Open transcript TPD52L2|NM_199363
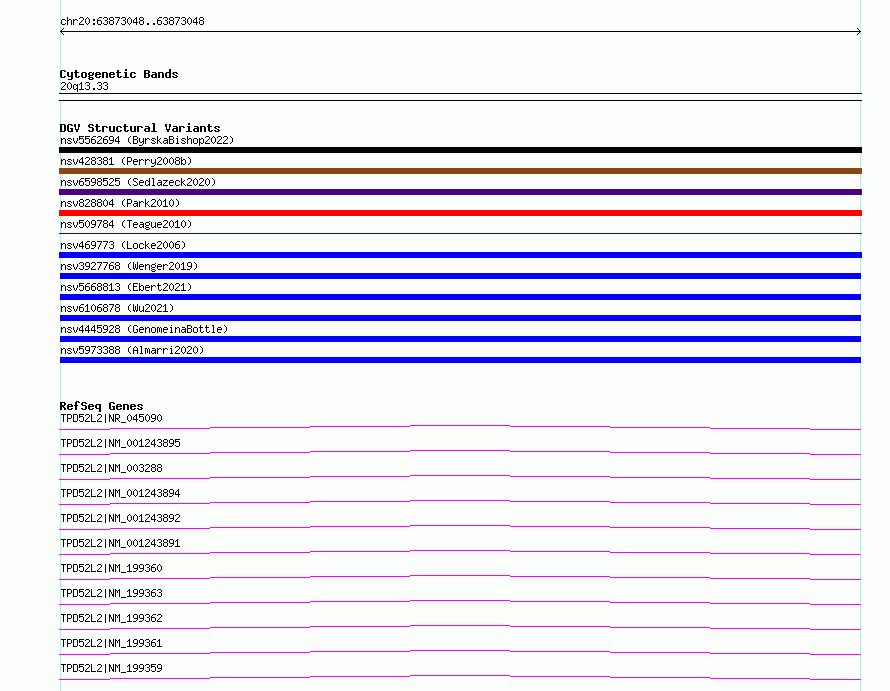890x691 pixels. [111, 593]
